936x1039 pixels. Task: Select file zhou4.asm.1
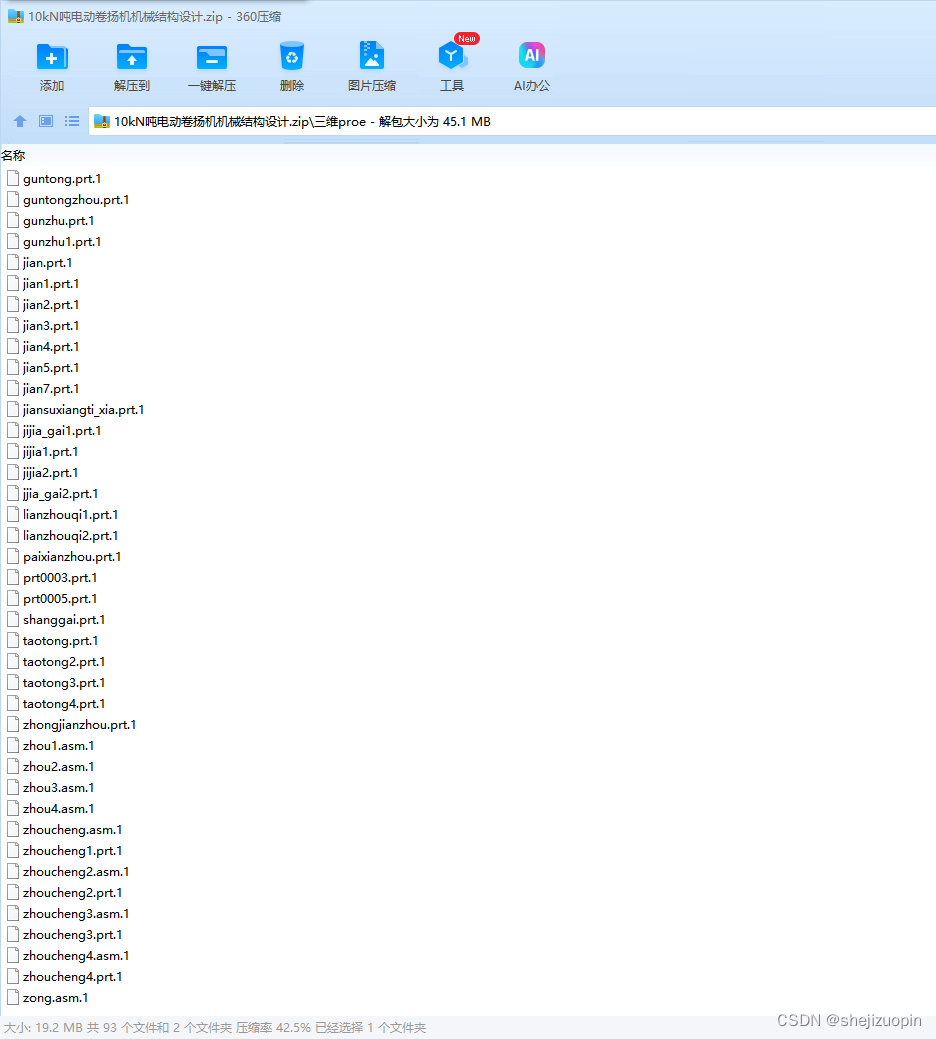(51, 809)
